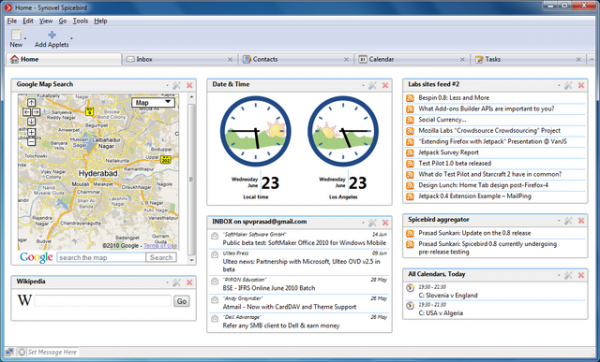600x362 pixels.
Task: Open the Go menu
Action: [63, 21]
